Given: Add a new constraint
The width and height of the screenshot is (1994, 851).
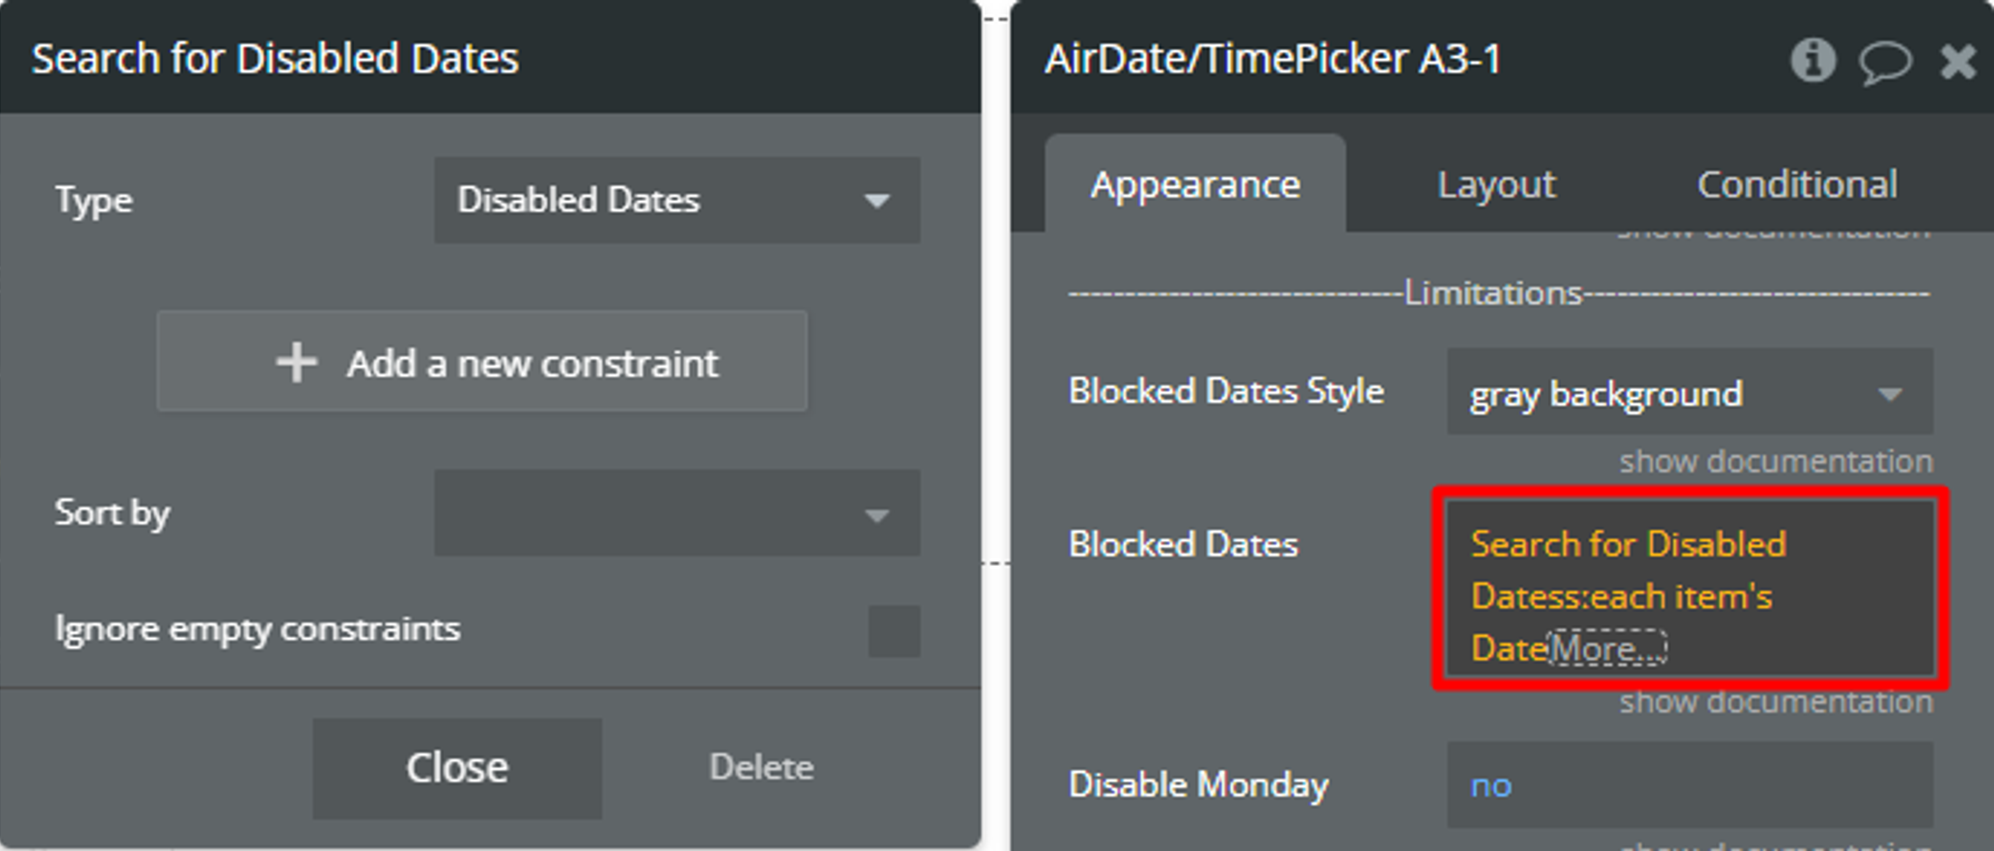Looking at the screenshot, I should [x=482, y=361].
